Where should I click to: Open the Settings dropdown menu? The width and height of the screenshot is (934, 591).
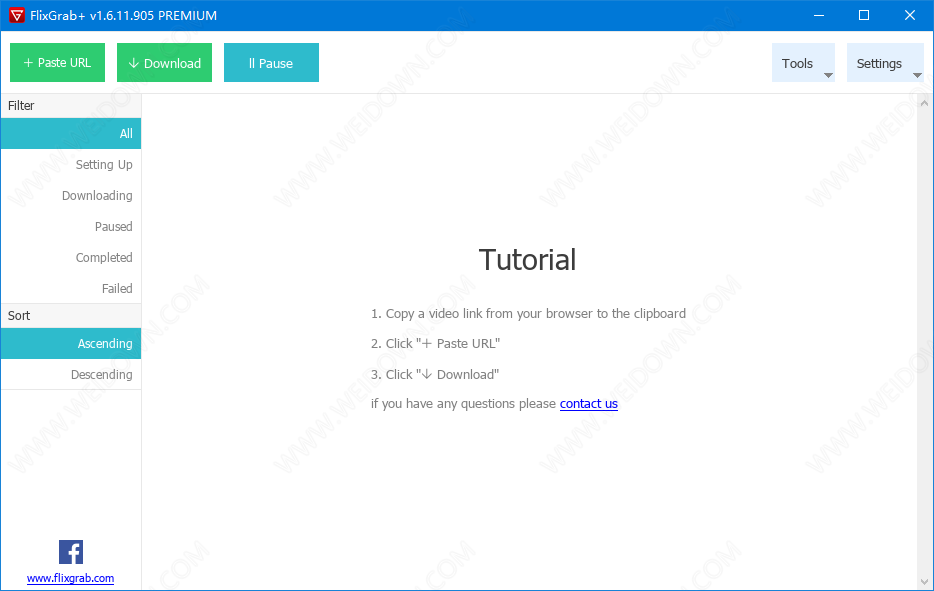pos(885,63)
